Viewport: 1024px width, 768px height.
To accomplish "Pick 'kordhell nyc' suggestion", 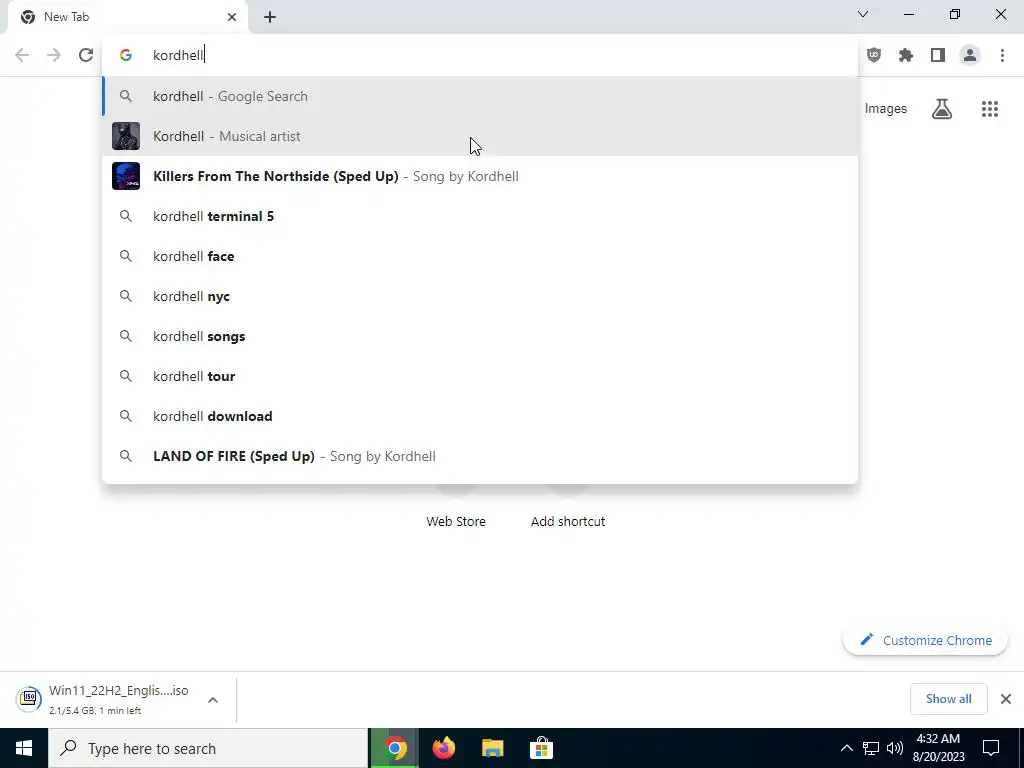I will point(480,296).
